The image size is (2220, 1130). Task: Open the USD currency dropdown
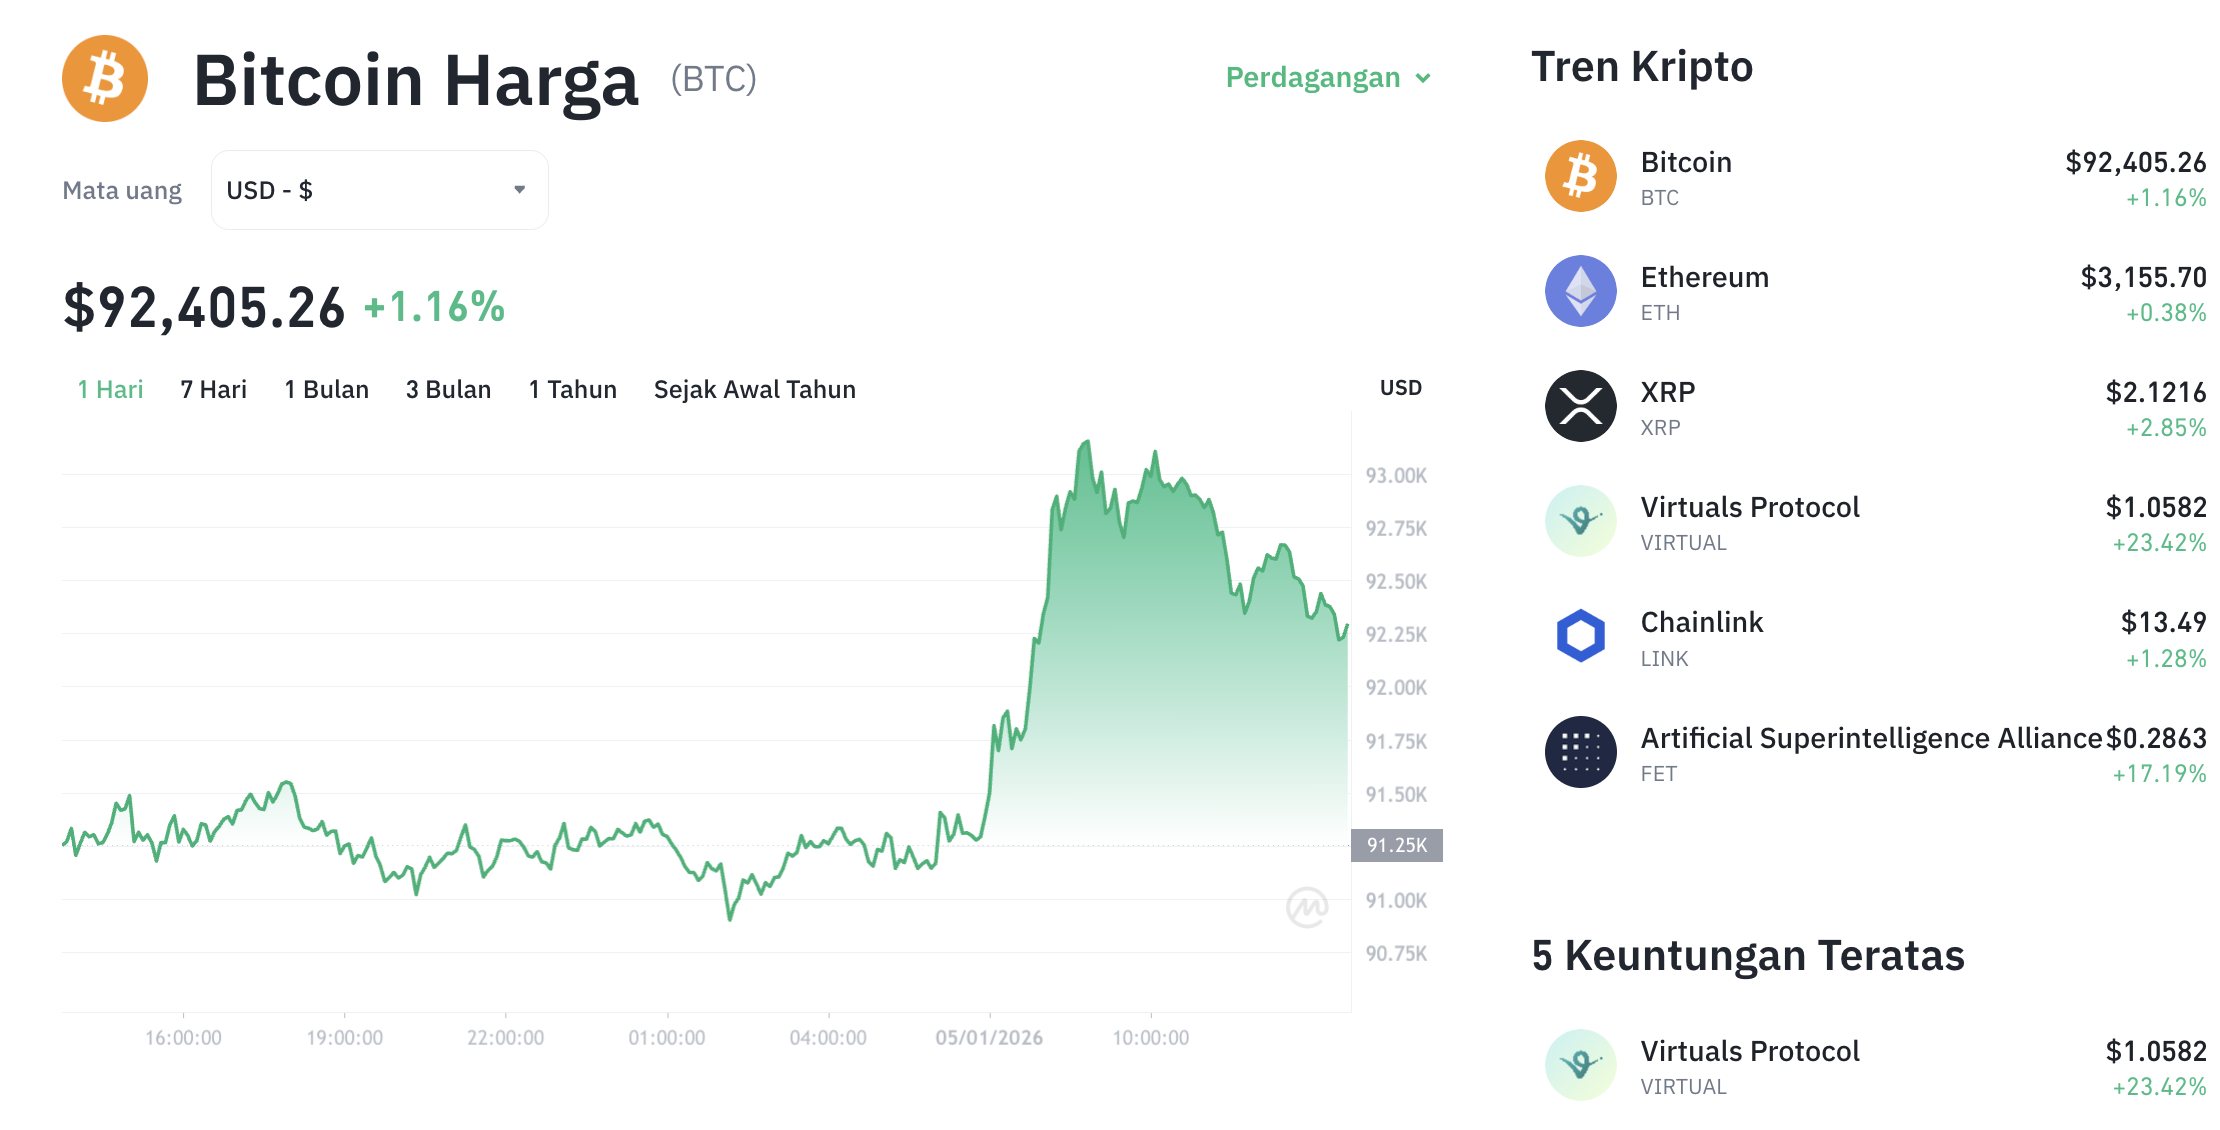(x=379, y=189)
